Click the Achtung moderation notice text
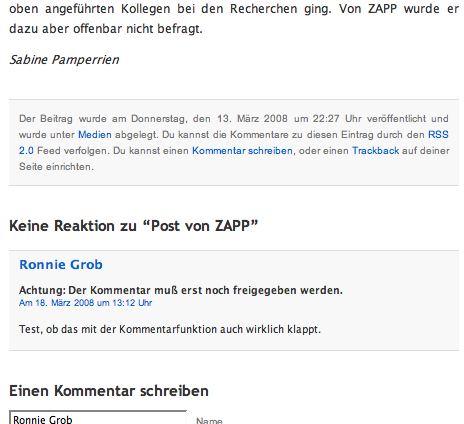The image size is (464, 424). tap(181, 290)
